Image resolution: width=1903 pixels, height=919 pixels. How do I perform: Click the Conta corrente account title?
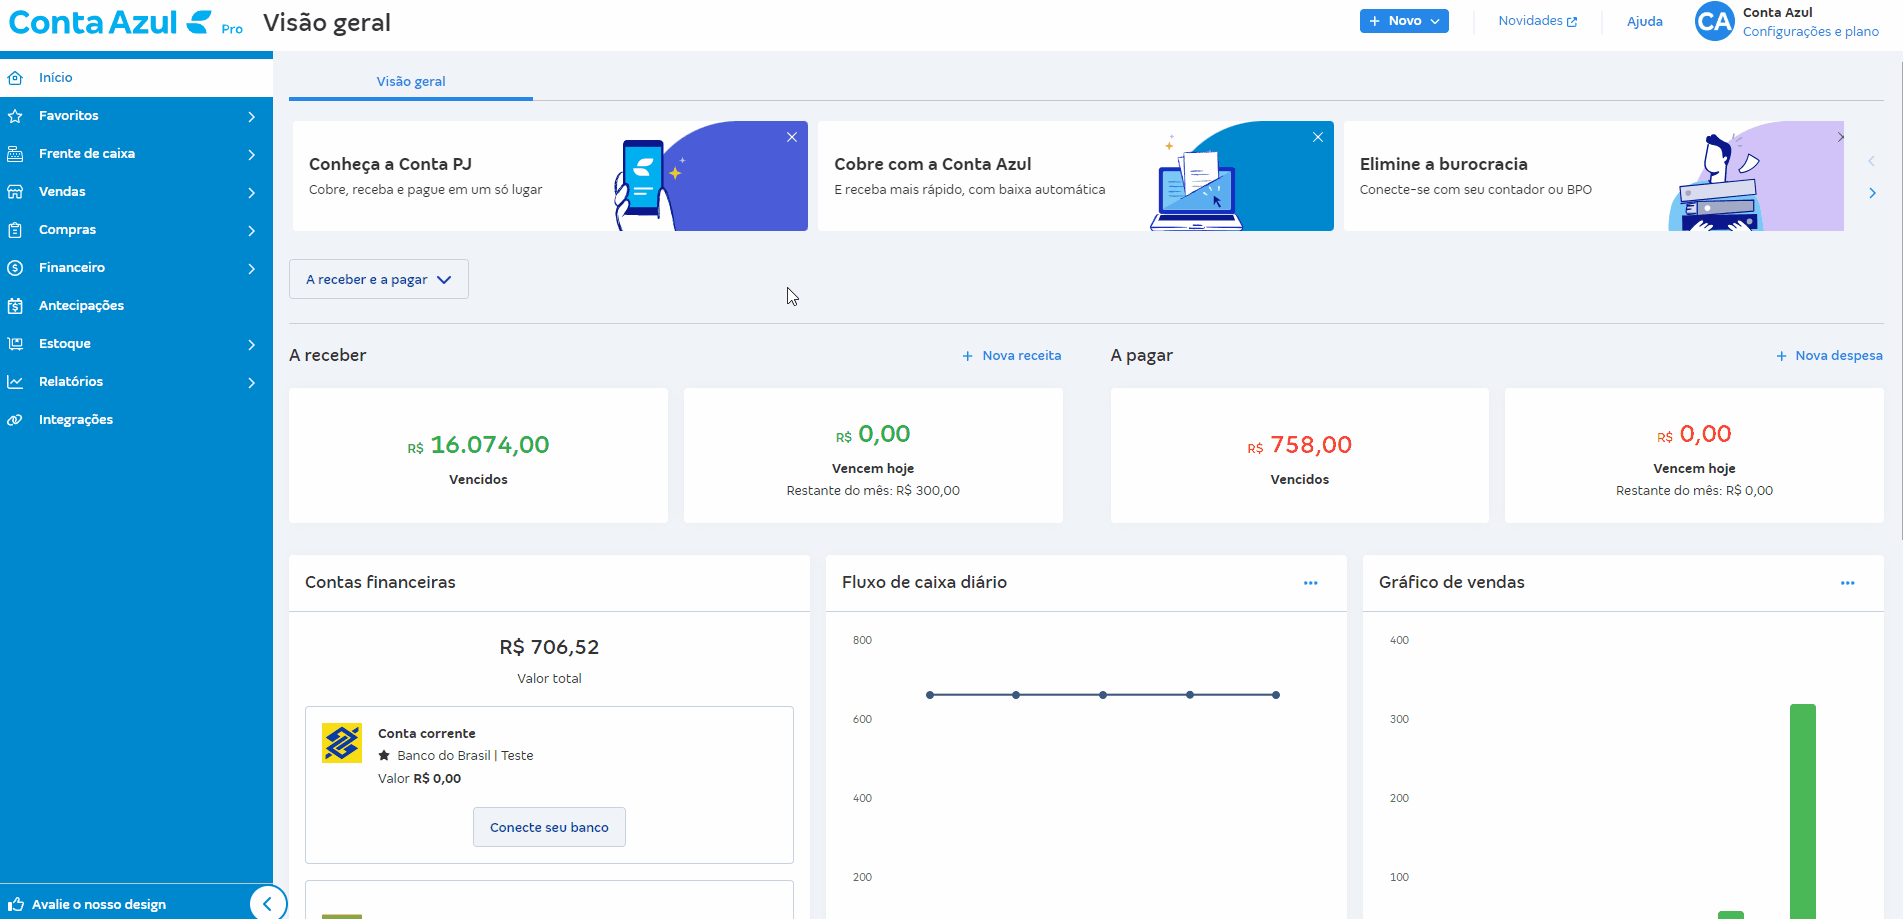[x=427, y=734]
